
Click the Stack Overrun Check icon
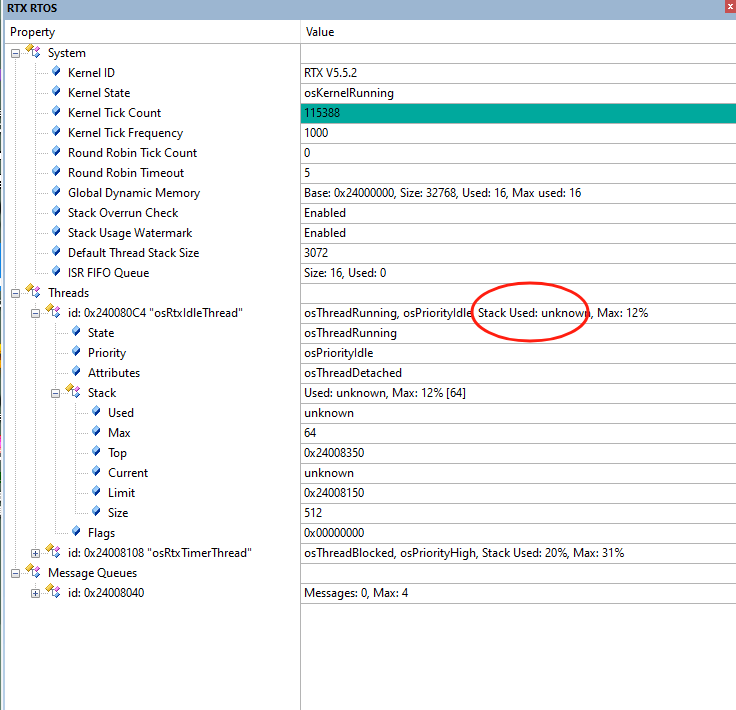coord(56,212)
